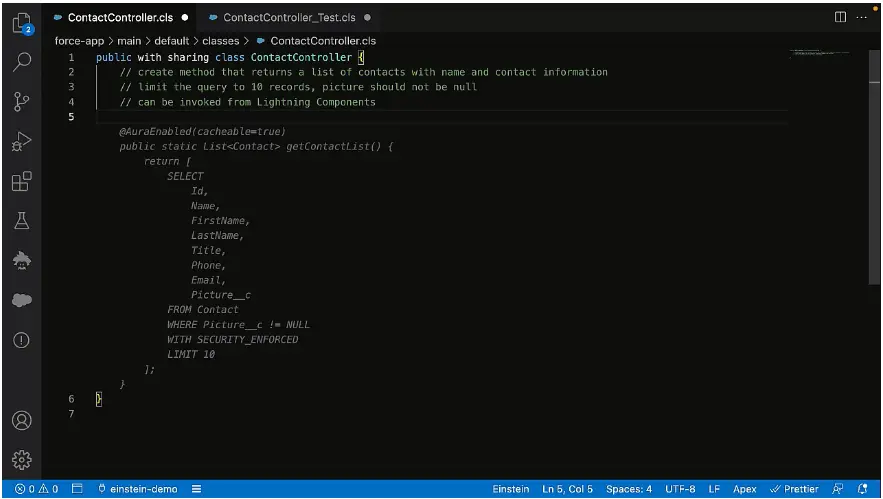The image size is (883, 499).
Task: Open the Accounts menu
Action: point(21,420)
